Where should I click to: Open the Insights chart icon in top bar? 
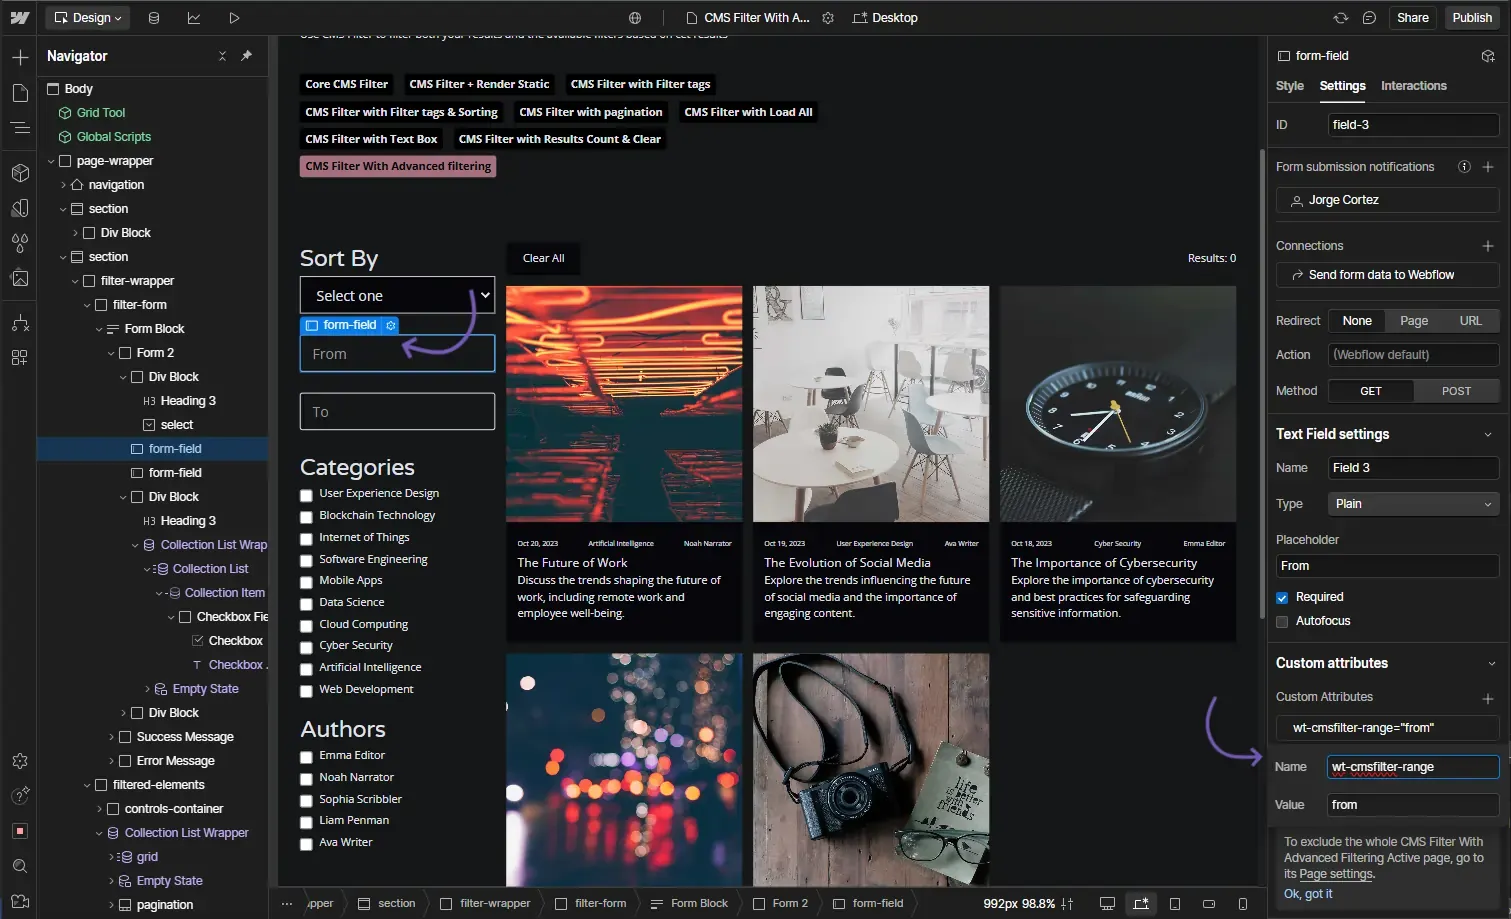coord(194,18)
